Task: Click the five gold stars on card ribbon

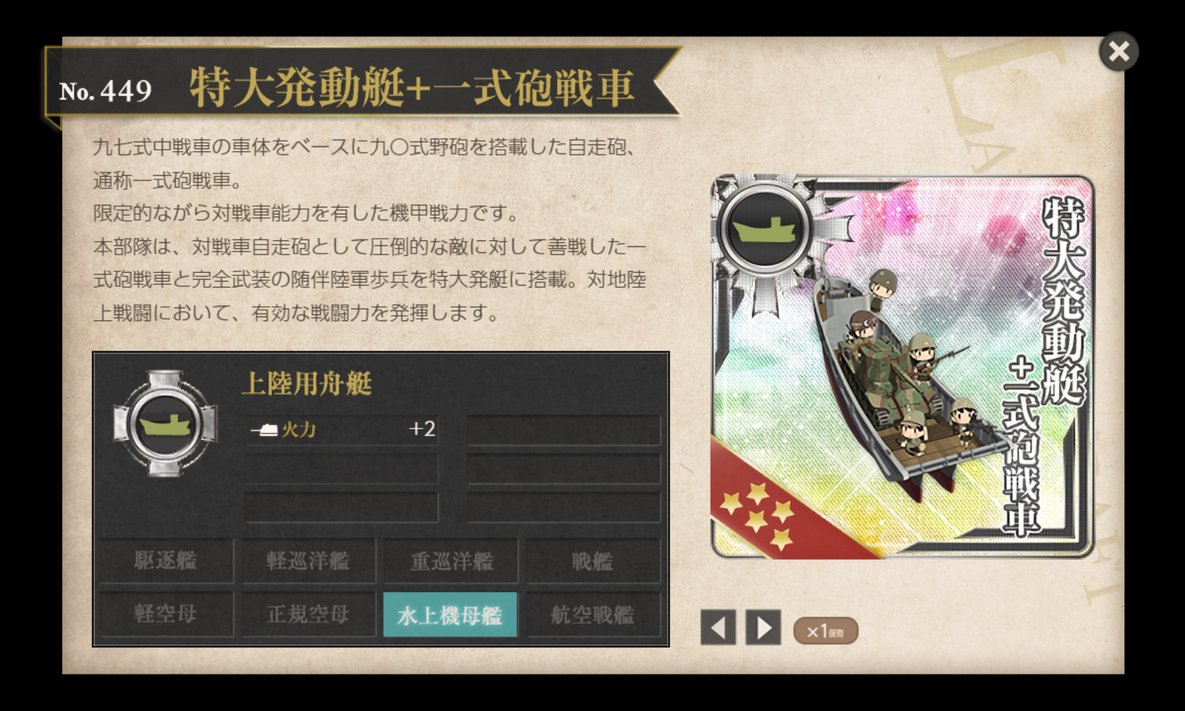Action: point(757,515)
